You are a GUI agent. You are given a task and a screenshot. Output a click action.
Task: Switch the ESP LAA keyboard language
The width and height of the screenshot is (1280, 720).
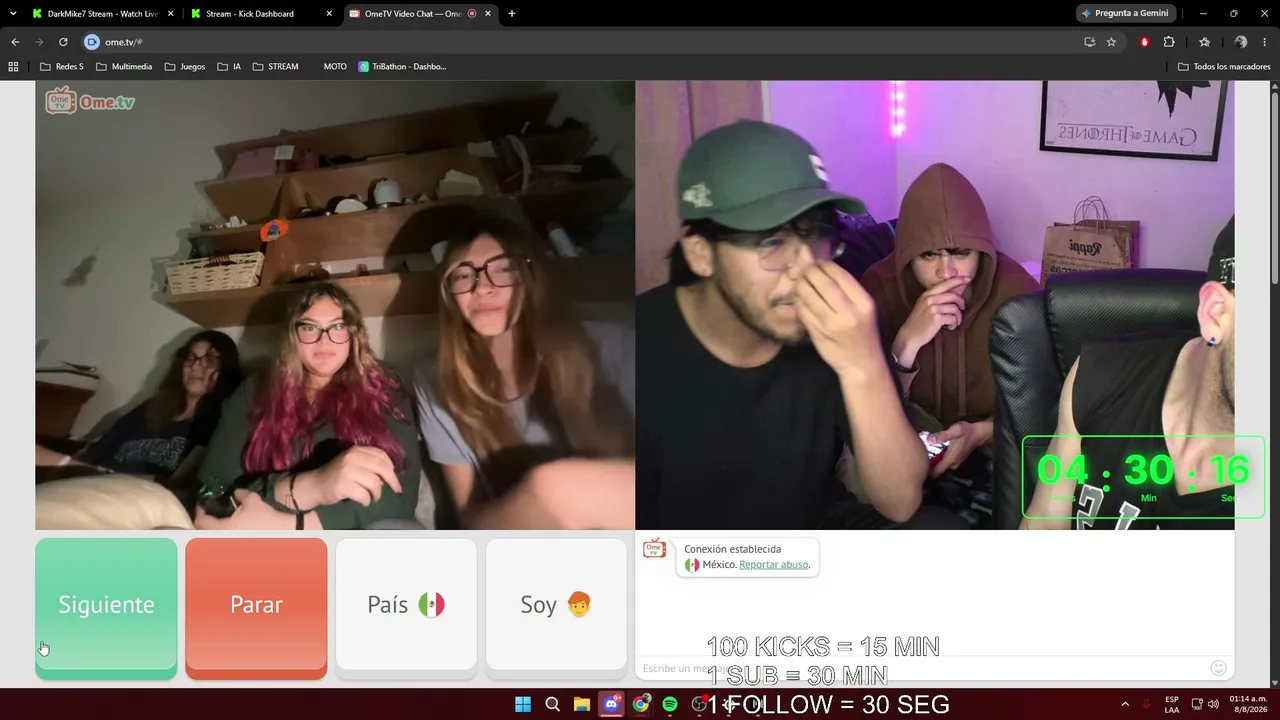1172,704
